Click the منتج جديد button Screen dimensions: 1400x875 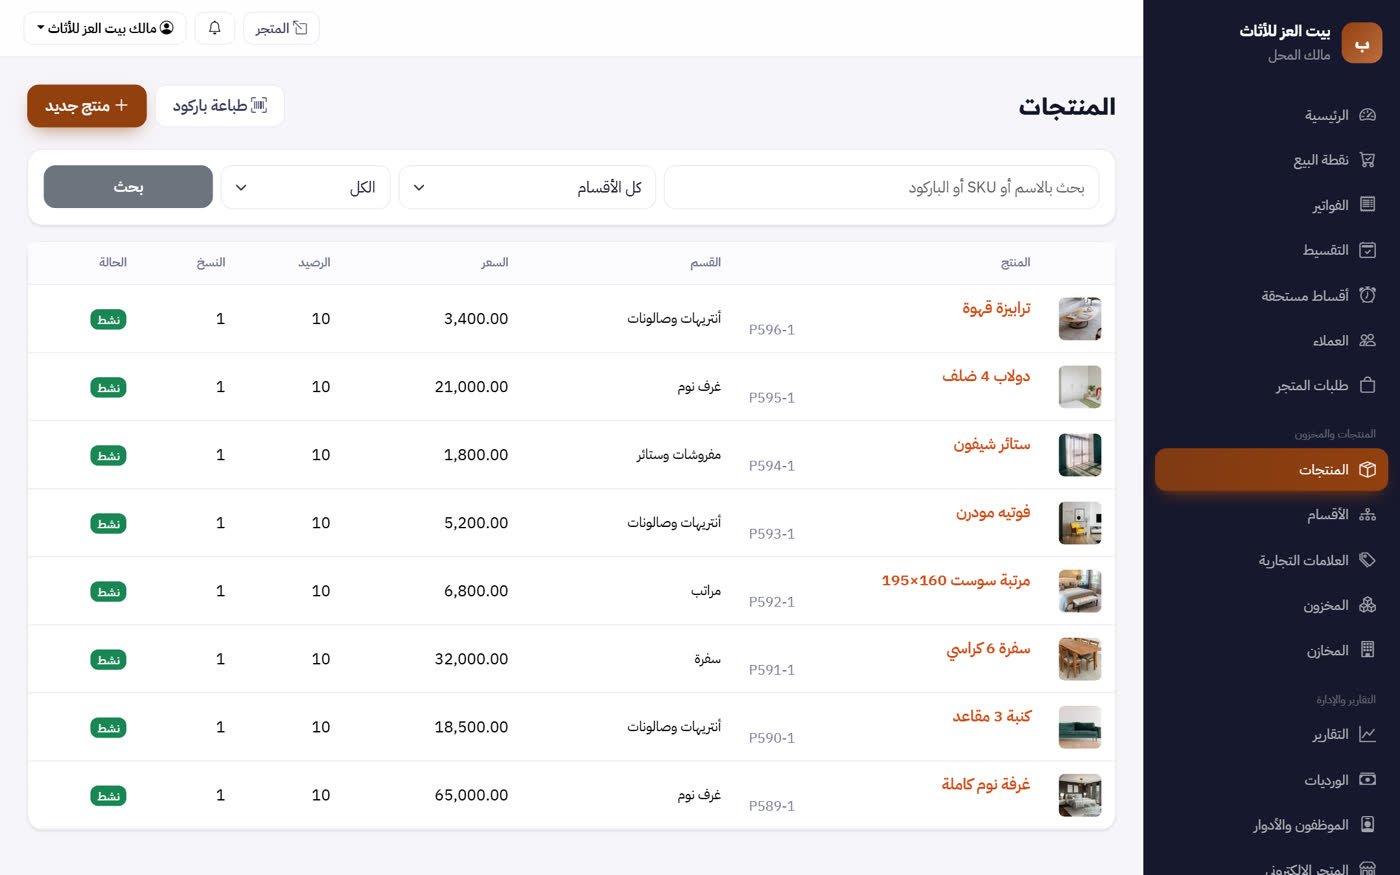tap(87, 106)
